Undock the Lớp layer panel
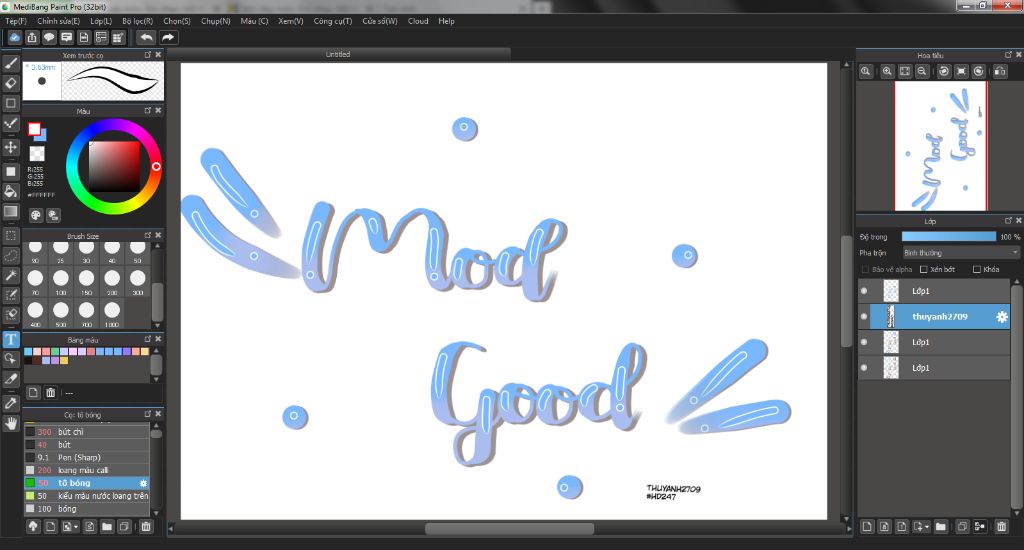 pyautogui.click(x=1008, y=221)
